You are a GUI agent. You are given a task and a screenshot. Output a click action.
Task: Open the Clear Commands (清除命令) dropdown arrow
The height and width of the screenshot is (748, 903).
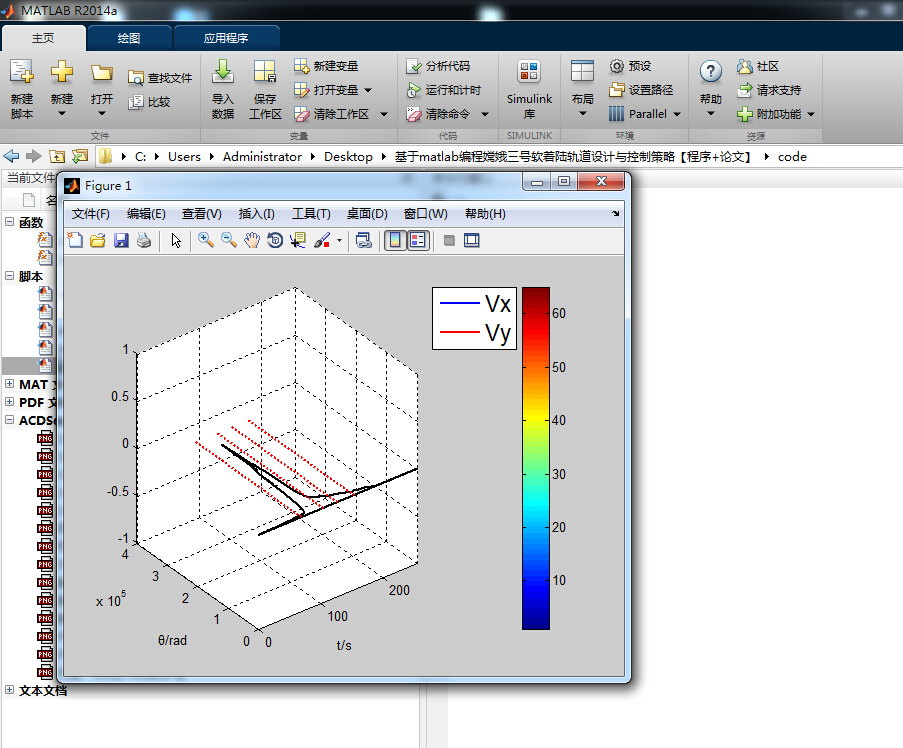485,115
